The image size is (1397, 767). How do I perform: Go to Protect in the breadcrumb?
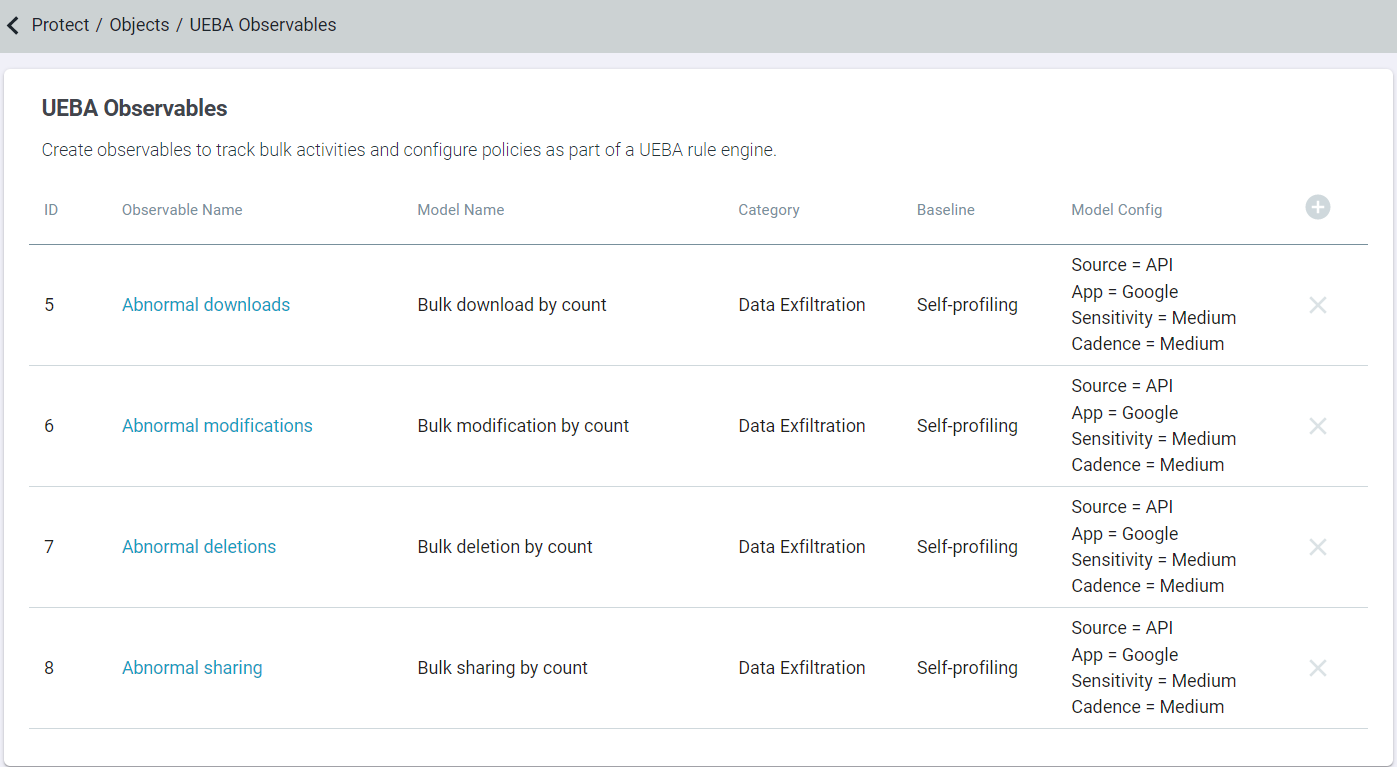[60, 25]
